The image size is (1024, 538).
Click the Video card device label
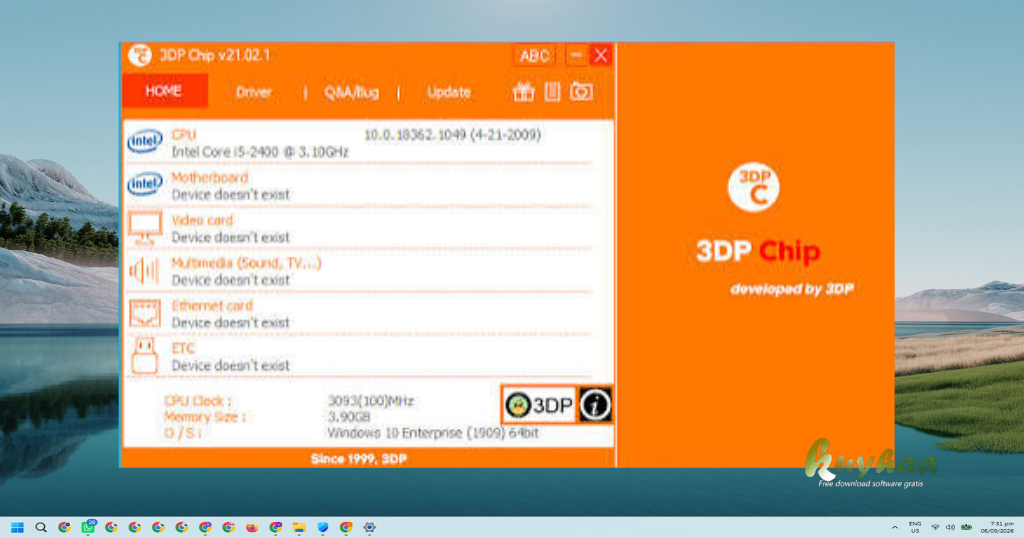tap(202, 220)
